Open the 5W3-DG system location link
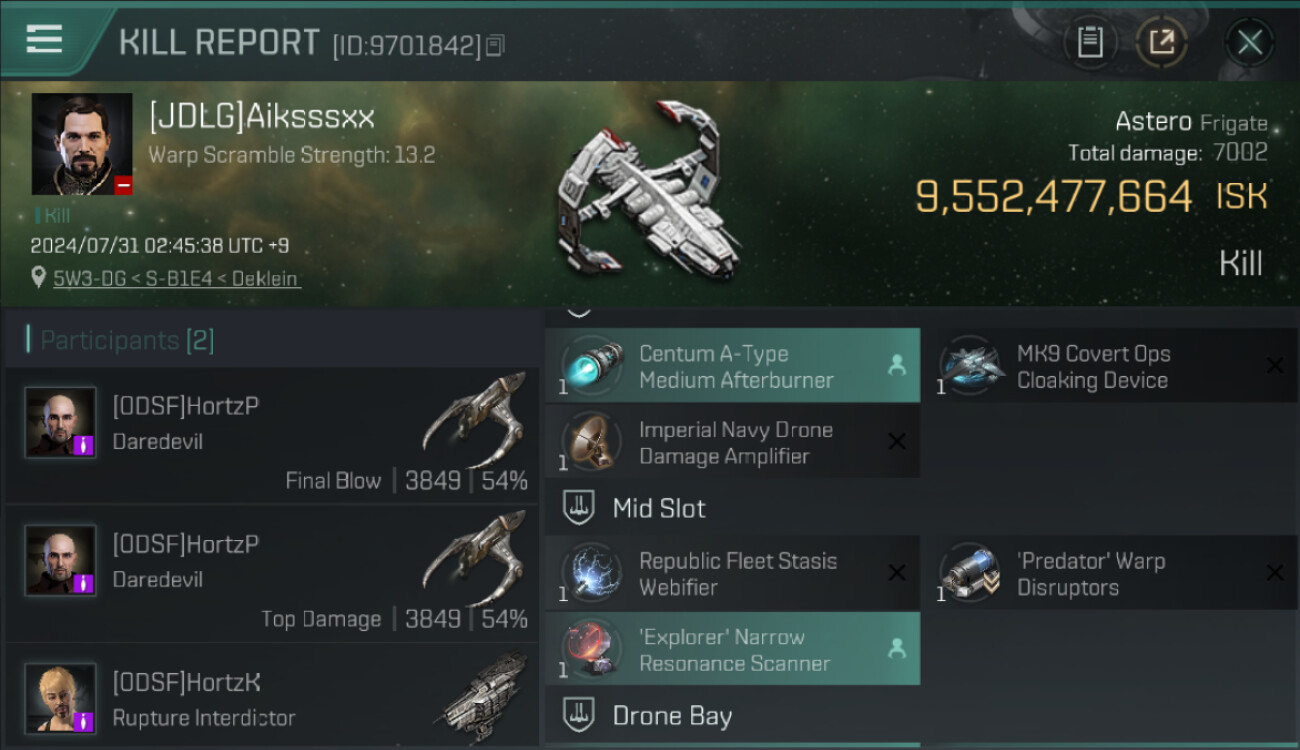Viewport: 1300px width, 750px height. [x=86, y=279]
